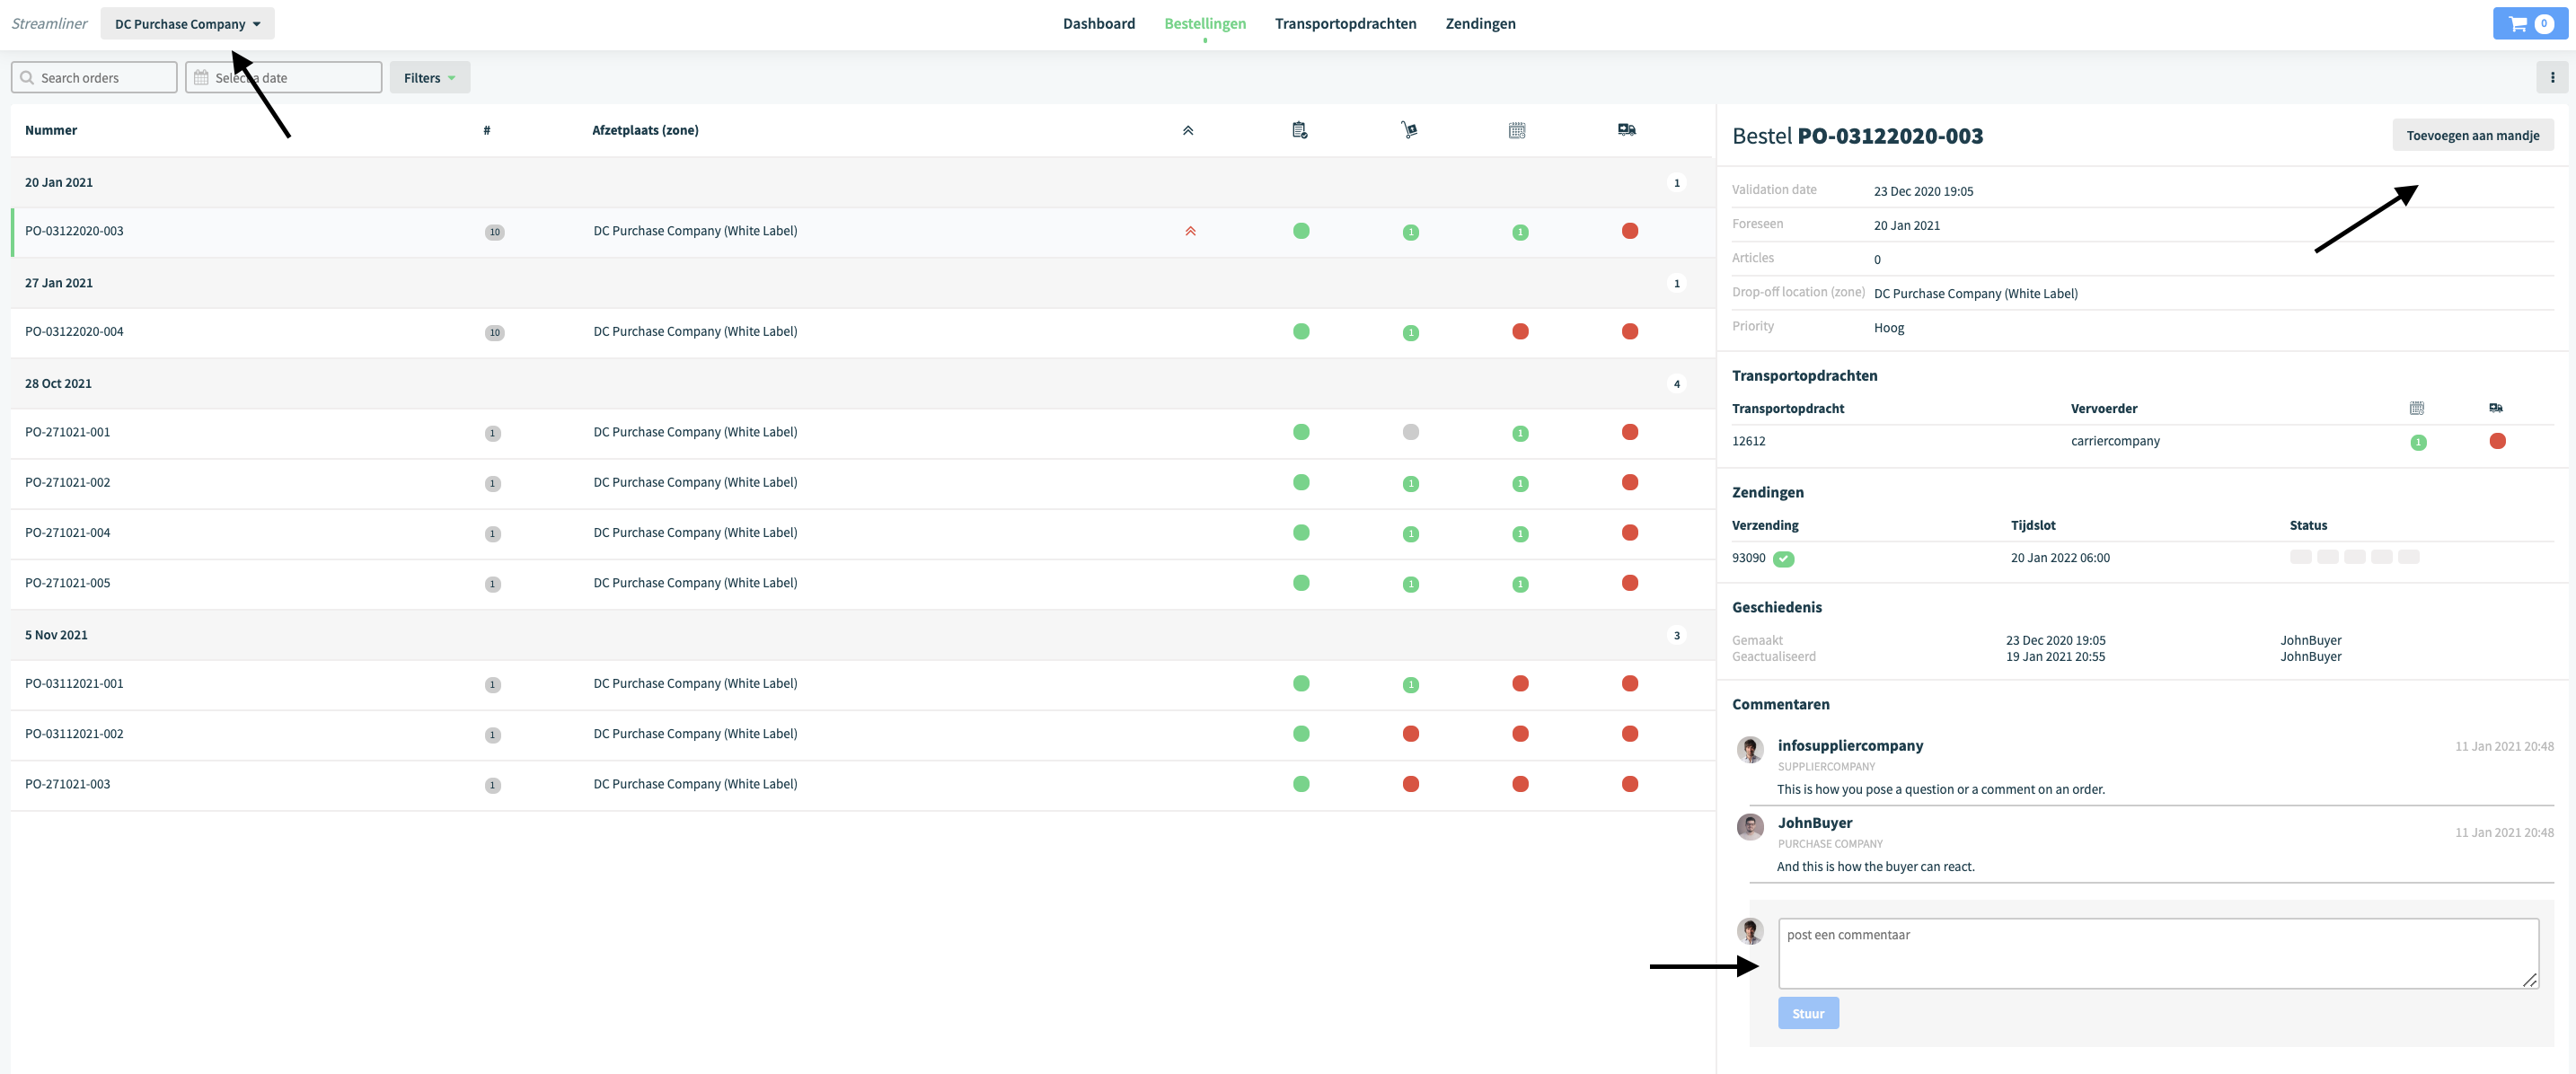The height and width of the screenshot is (1074, 2576).
Task: Switch to the Zendingen tab
Action: [1480, 23]
